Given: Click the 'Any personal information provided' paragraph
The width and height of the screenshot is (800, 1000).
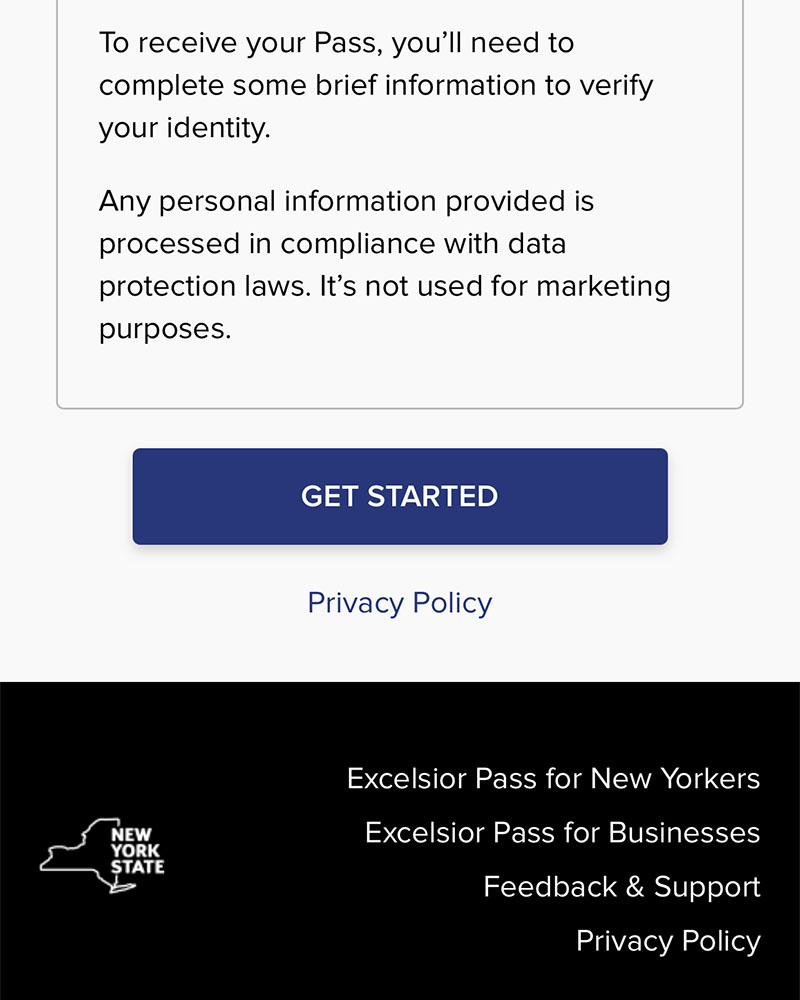Looking at the screenshot, I should pyautogui.click(x=385, y=265).
